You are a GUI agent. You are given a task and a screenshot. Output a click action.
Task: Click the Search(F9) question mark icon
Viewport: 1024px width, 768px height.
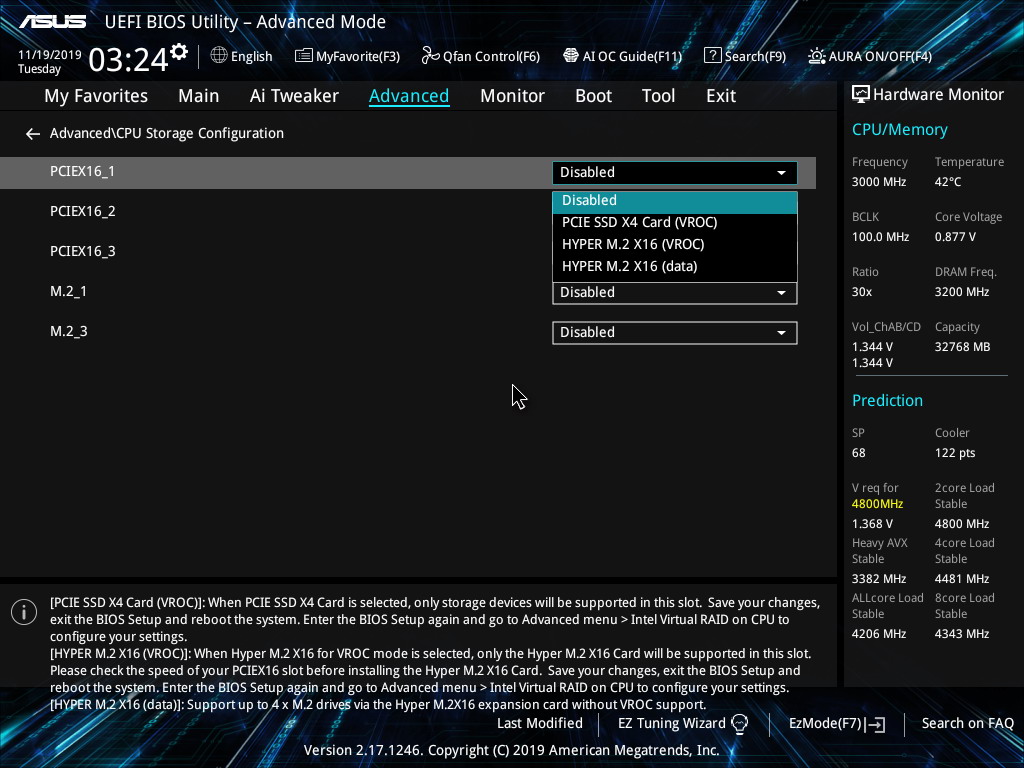coord(712,56)
